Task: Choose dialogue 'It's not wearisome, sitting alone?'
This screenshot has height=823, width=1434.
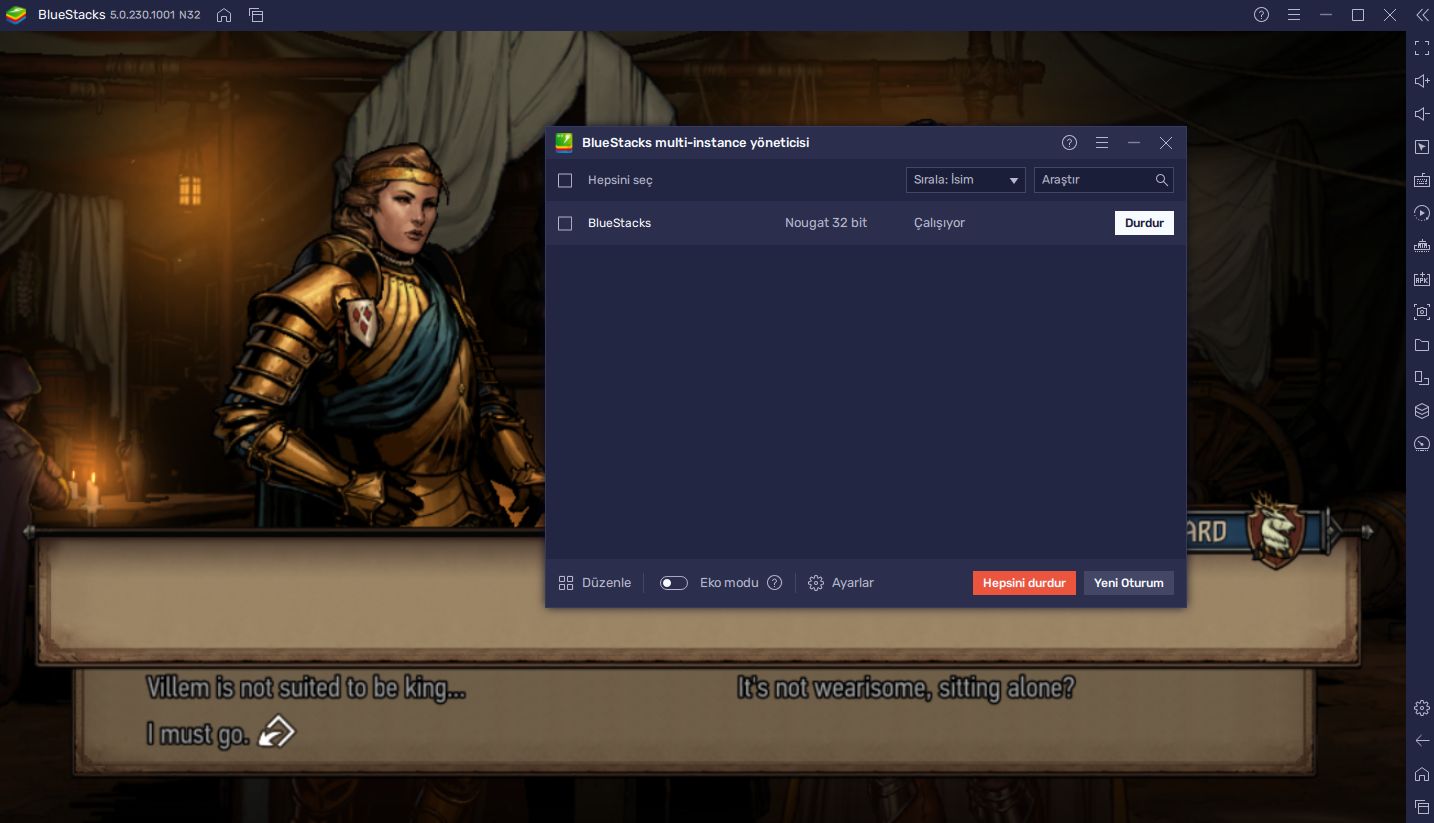Action: (x=905, y=688)
